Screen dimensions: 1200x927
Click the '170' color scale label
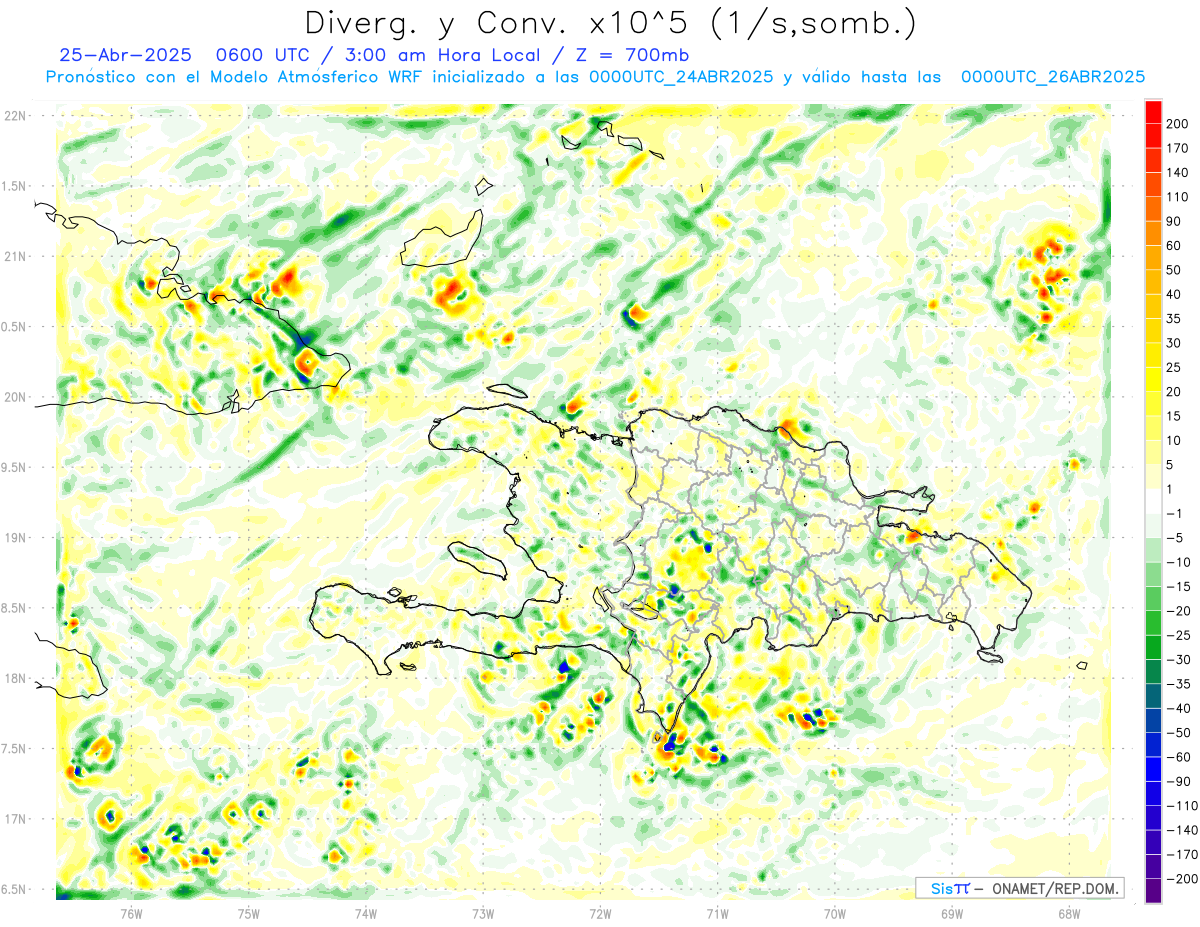pyautogui.click(x=1179, y=148)
